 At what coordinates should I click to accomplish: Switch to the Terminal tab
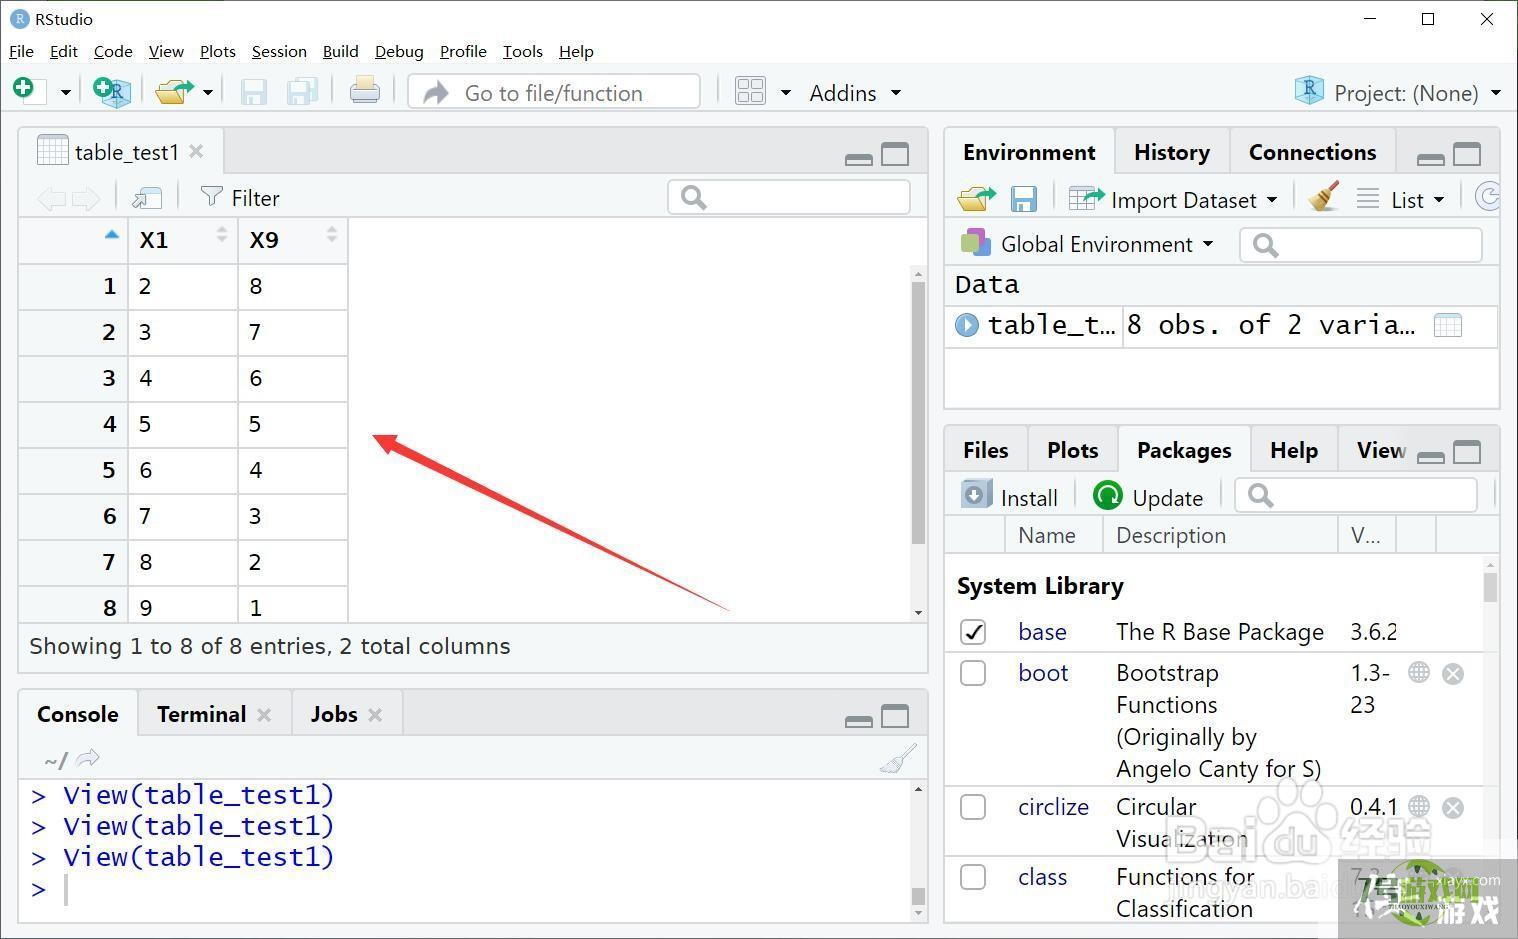pos(201,714)
